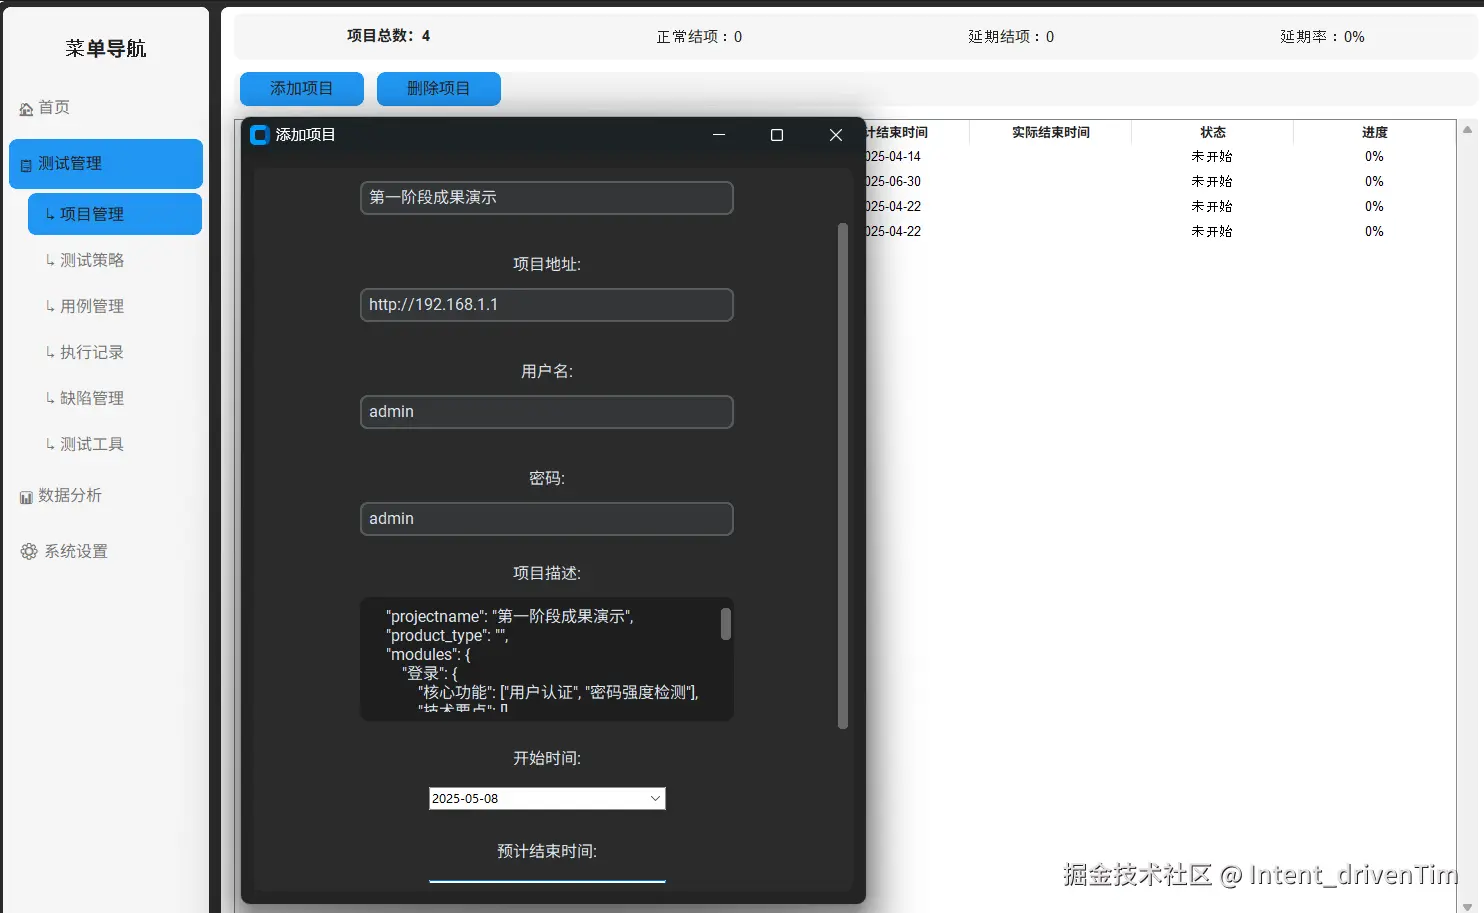Close the 添加项目 dialog

(836, 135)
